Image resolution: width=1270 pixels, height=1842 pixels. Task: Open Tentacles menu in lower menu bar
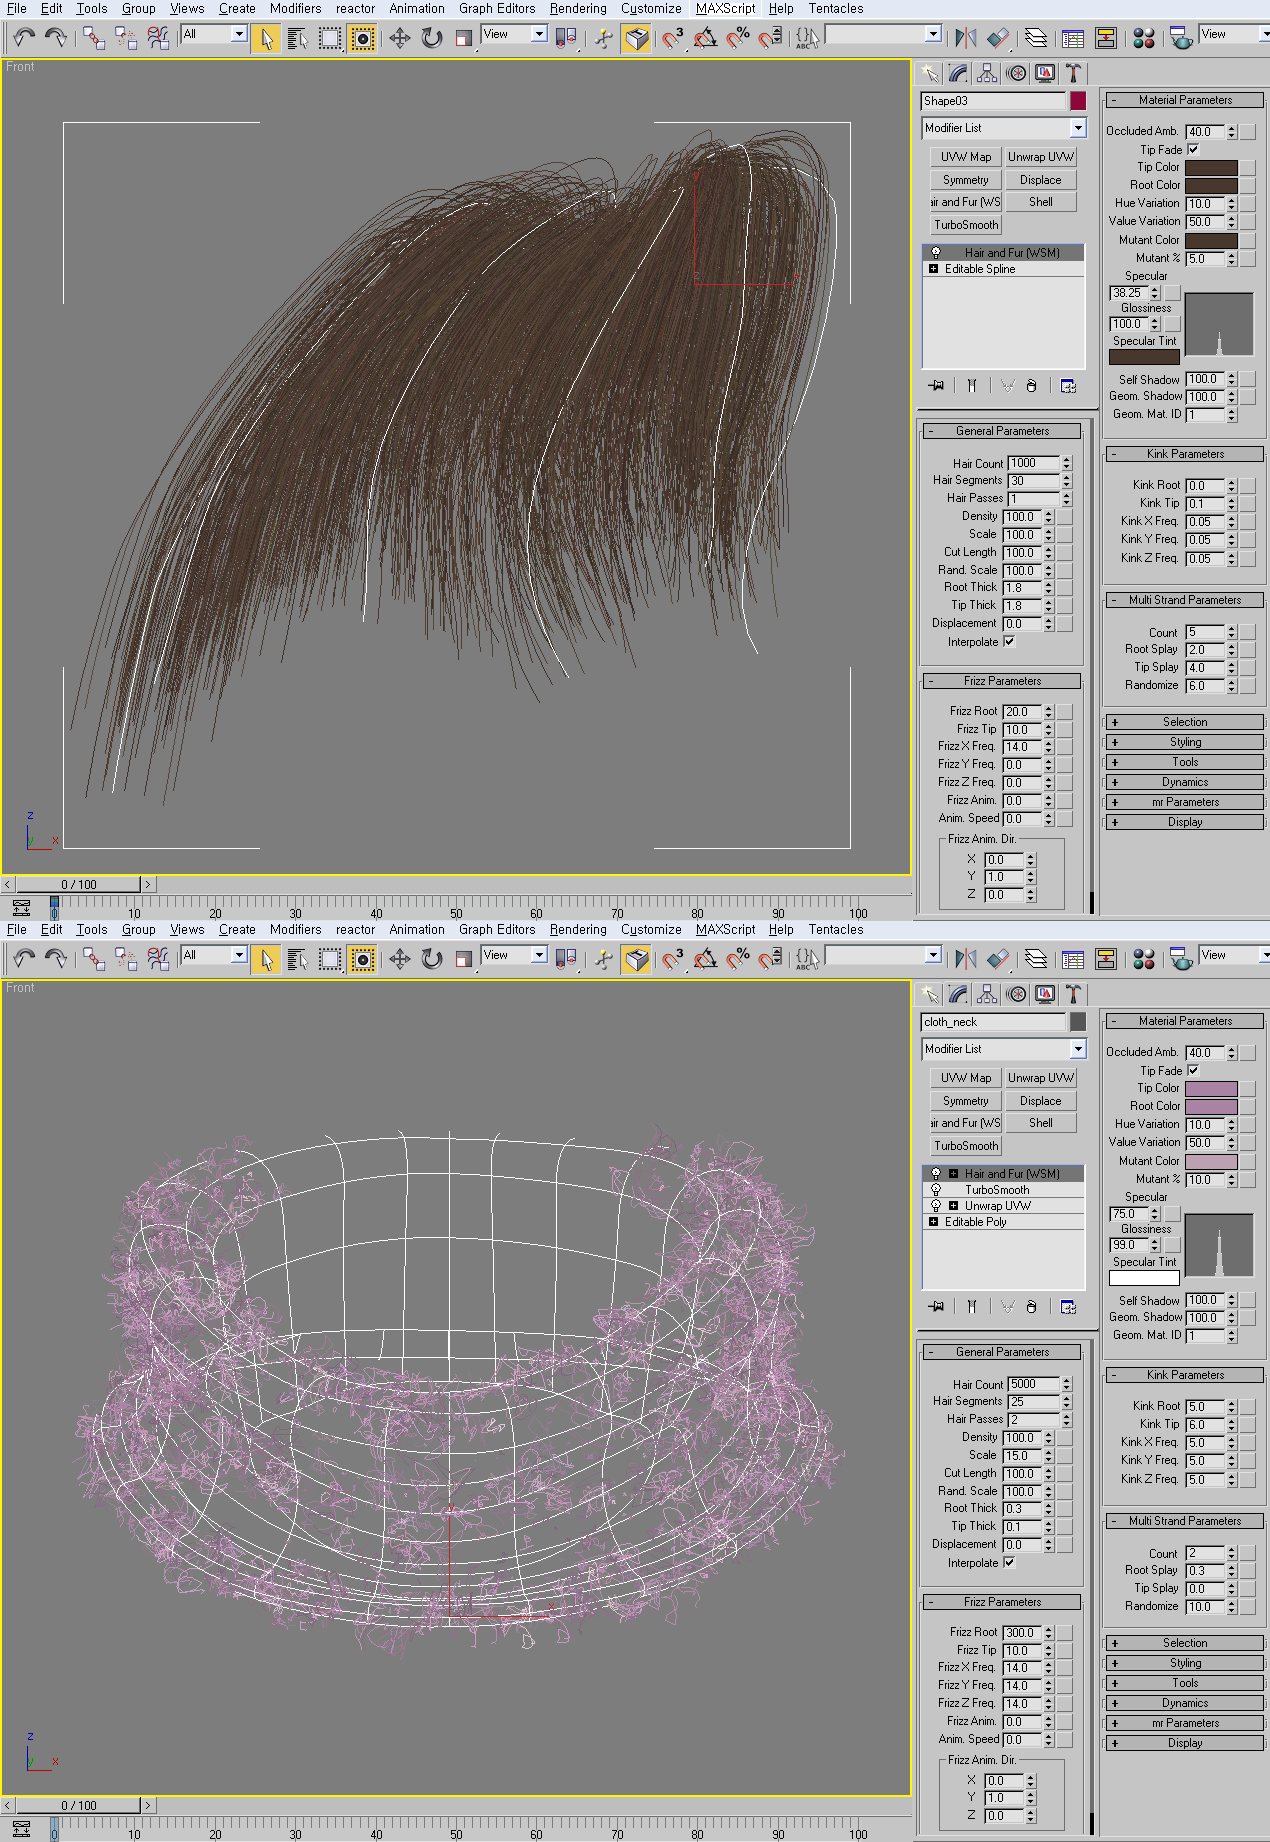(836, 929)
